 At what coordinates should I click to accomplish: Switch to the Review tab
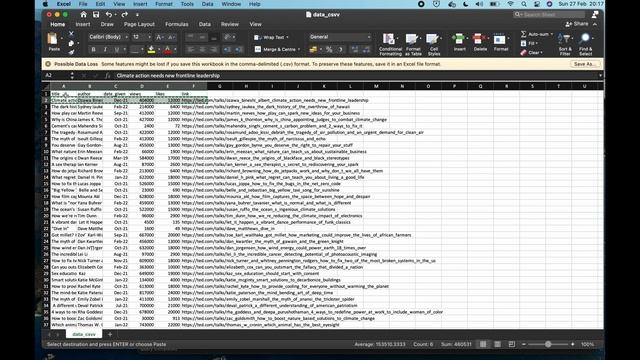(x=230, y=24)
